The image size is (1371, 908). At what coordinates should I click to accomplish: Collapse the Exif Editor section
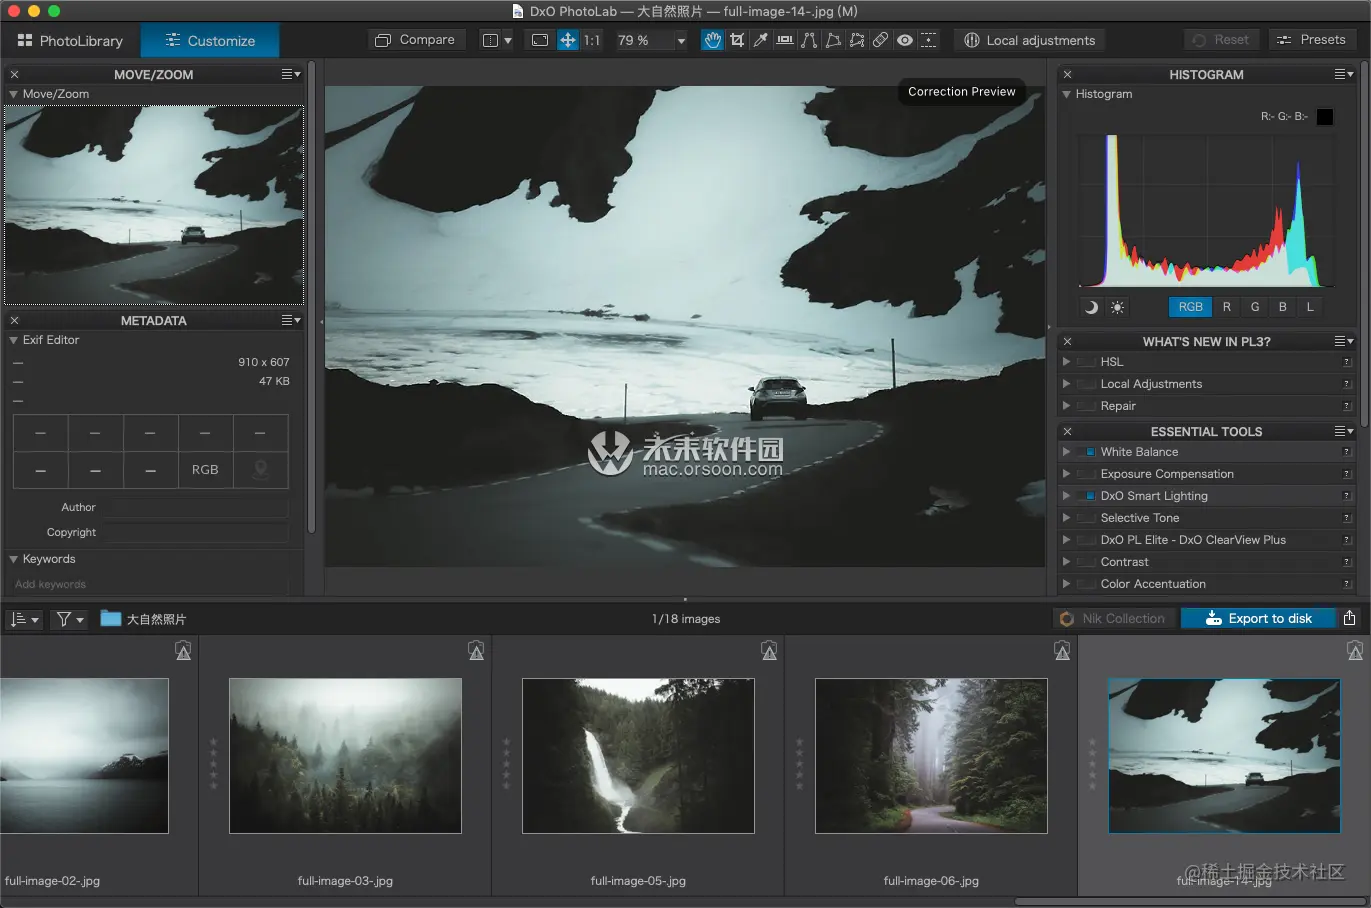[x=14, y=340]
